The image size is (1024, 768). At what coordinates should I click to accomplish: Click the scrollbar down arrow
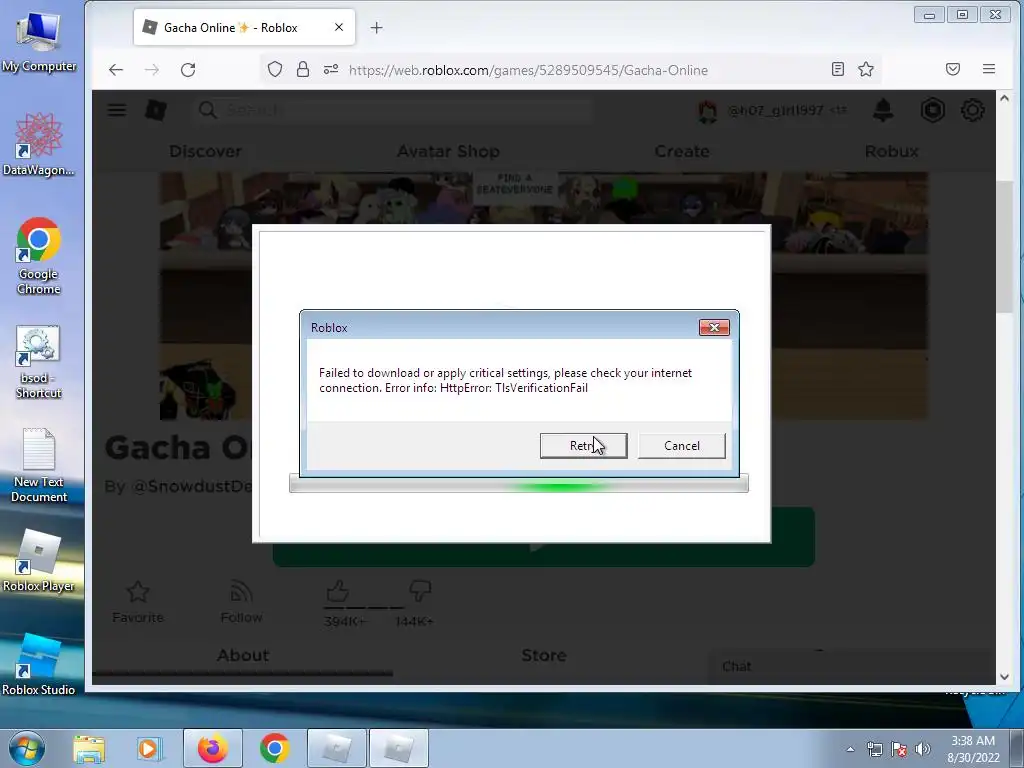(x=1004, y=677)
